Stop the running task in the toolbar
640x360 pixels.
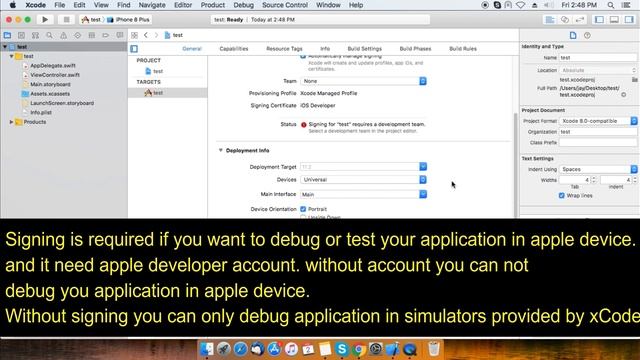pyautogui.click(x=66, y=19)
